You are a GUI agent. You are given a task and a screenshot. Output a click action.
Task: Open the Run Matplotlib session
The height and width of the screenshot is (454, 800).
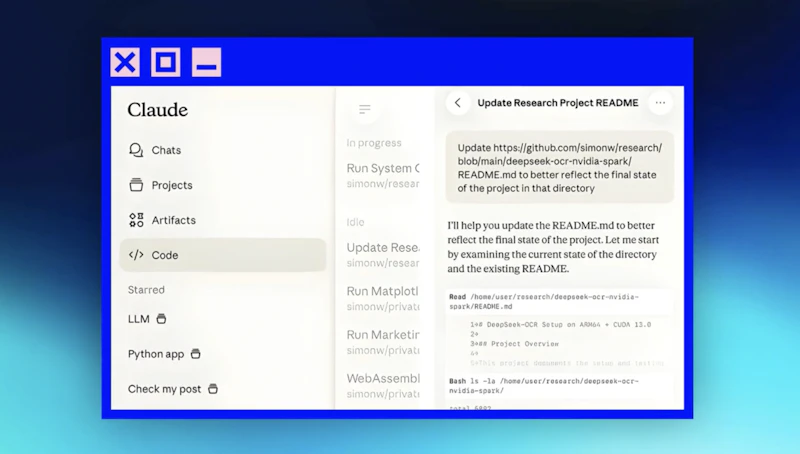click(383, 298)
